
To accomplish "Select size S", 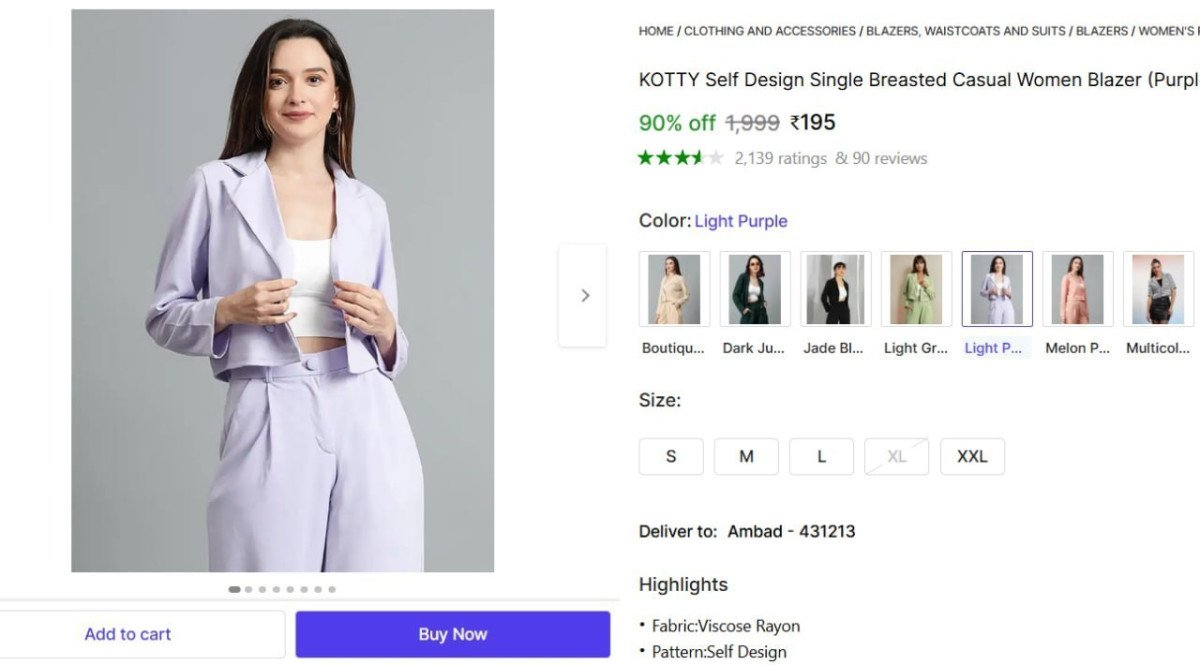I will (670, 456).
